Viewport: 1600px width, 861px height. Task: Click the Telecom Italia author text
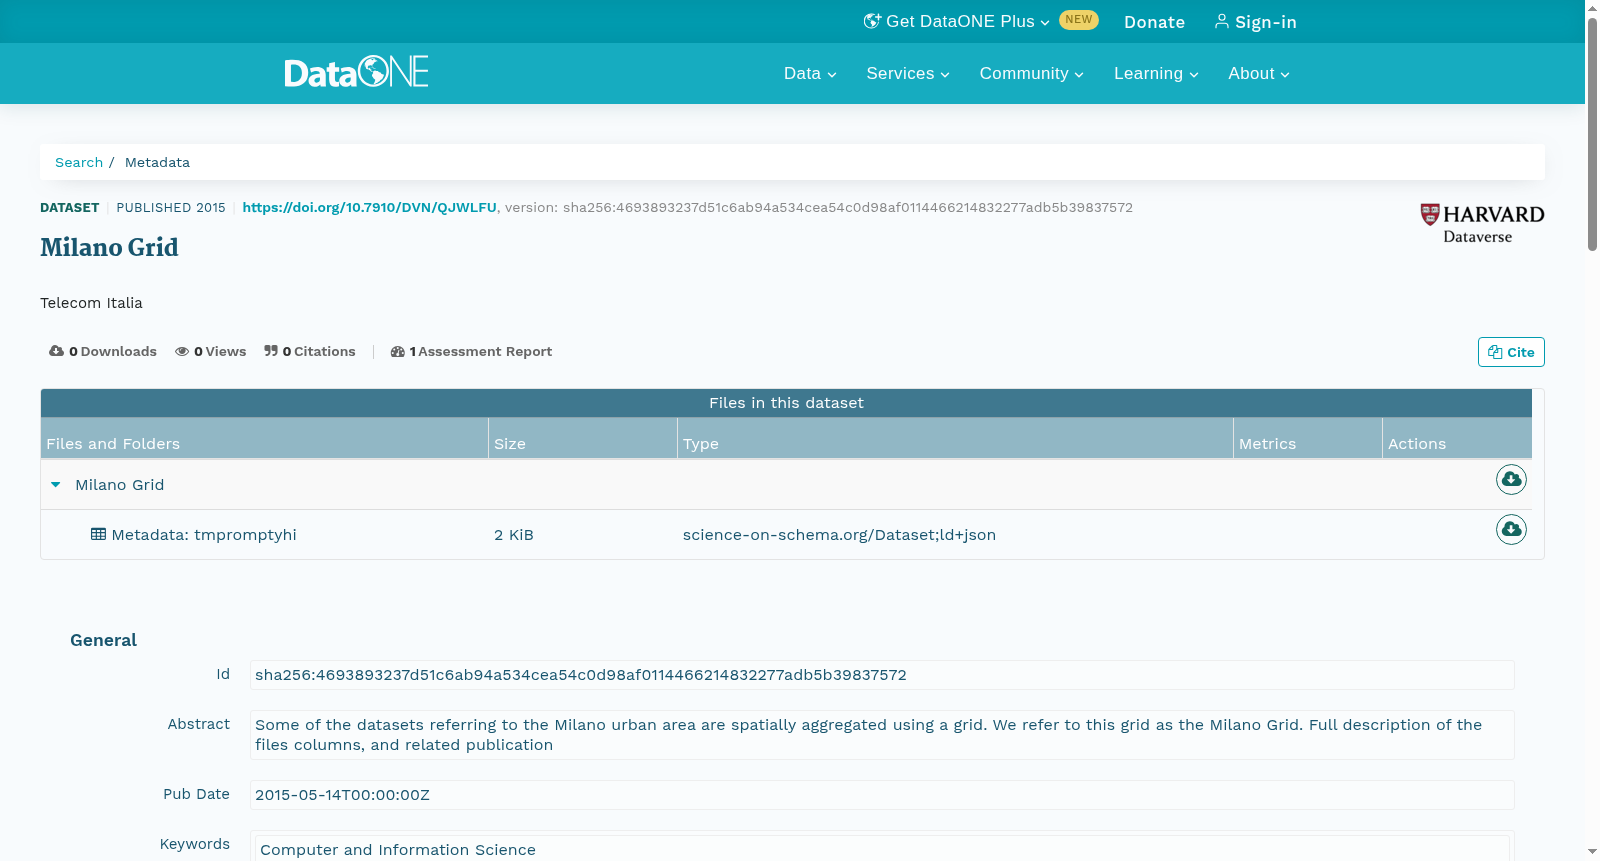tap(91, 302)
